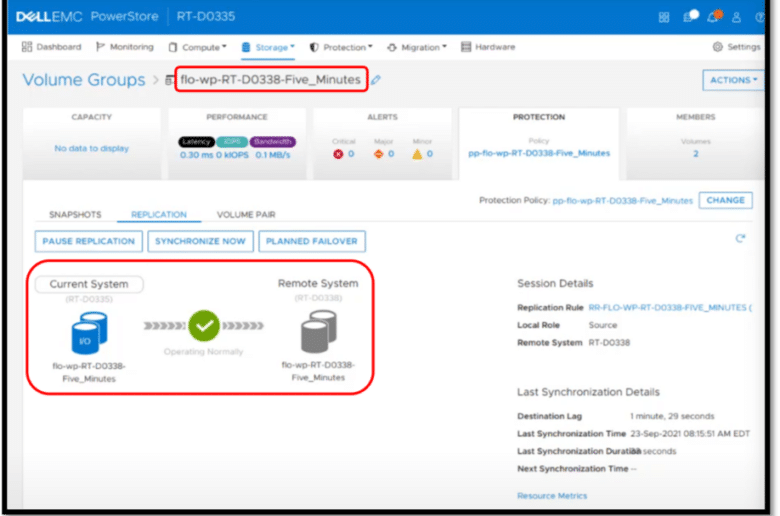Click the 0.1 MB/s bandwidth value
This screenshot has height=516, width=780.
click(x=273, y=155)
